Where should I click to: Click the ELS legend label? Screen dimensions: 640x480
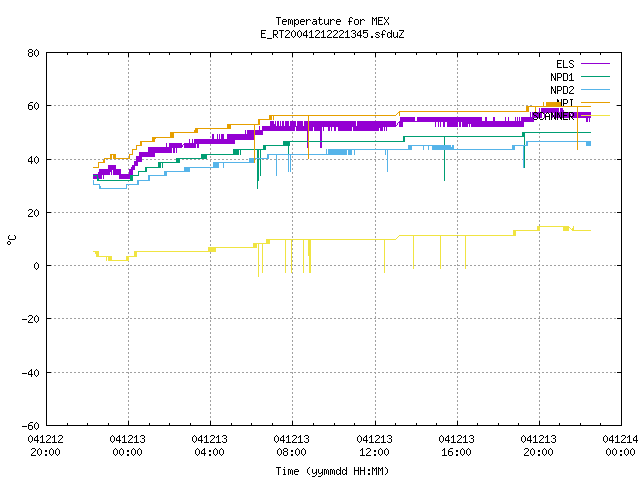coord(565,64)
